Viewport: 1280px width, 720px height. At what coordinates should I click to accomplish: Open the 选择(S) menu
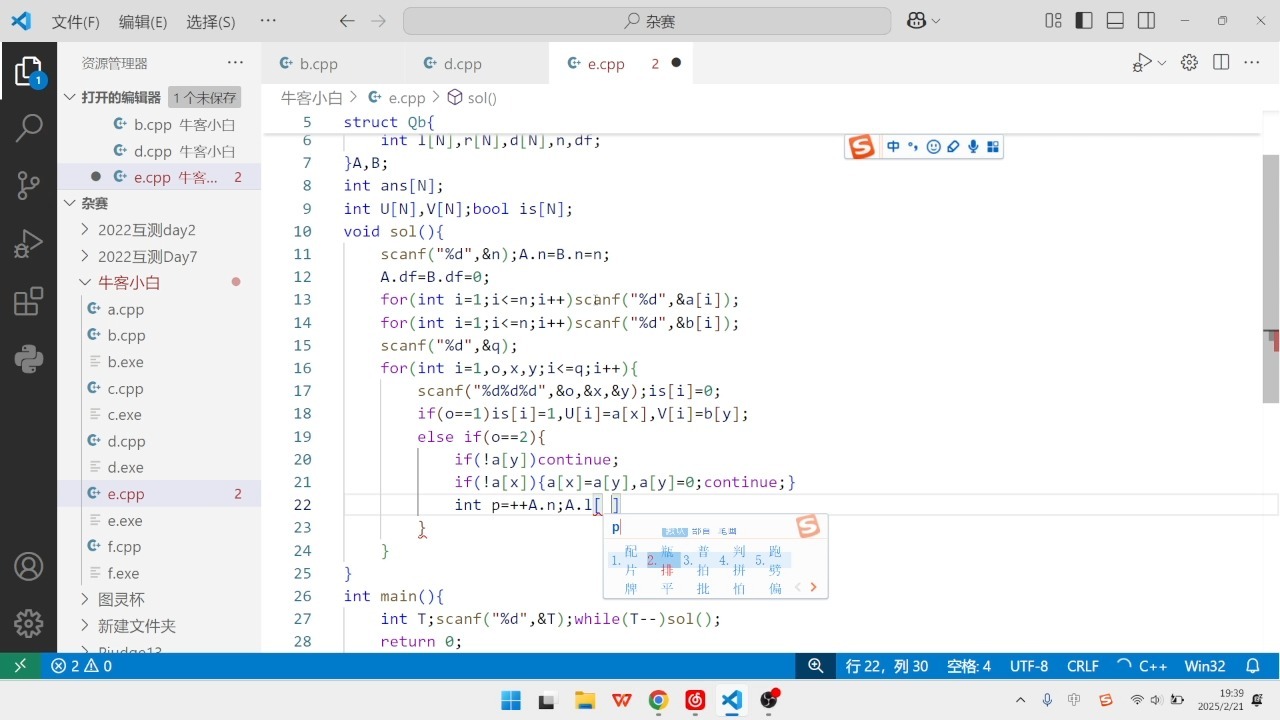click(x=211, y=21)
